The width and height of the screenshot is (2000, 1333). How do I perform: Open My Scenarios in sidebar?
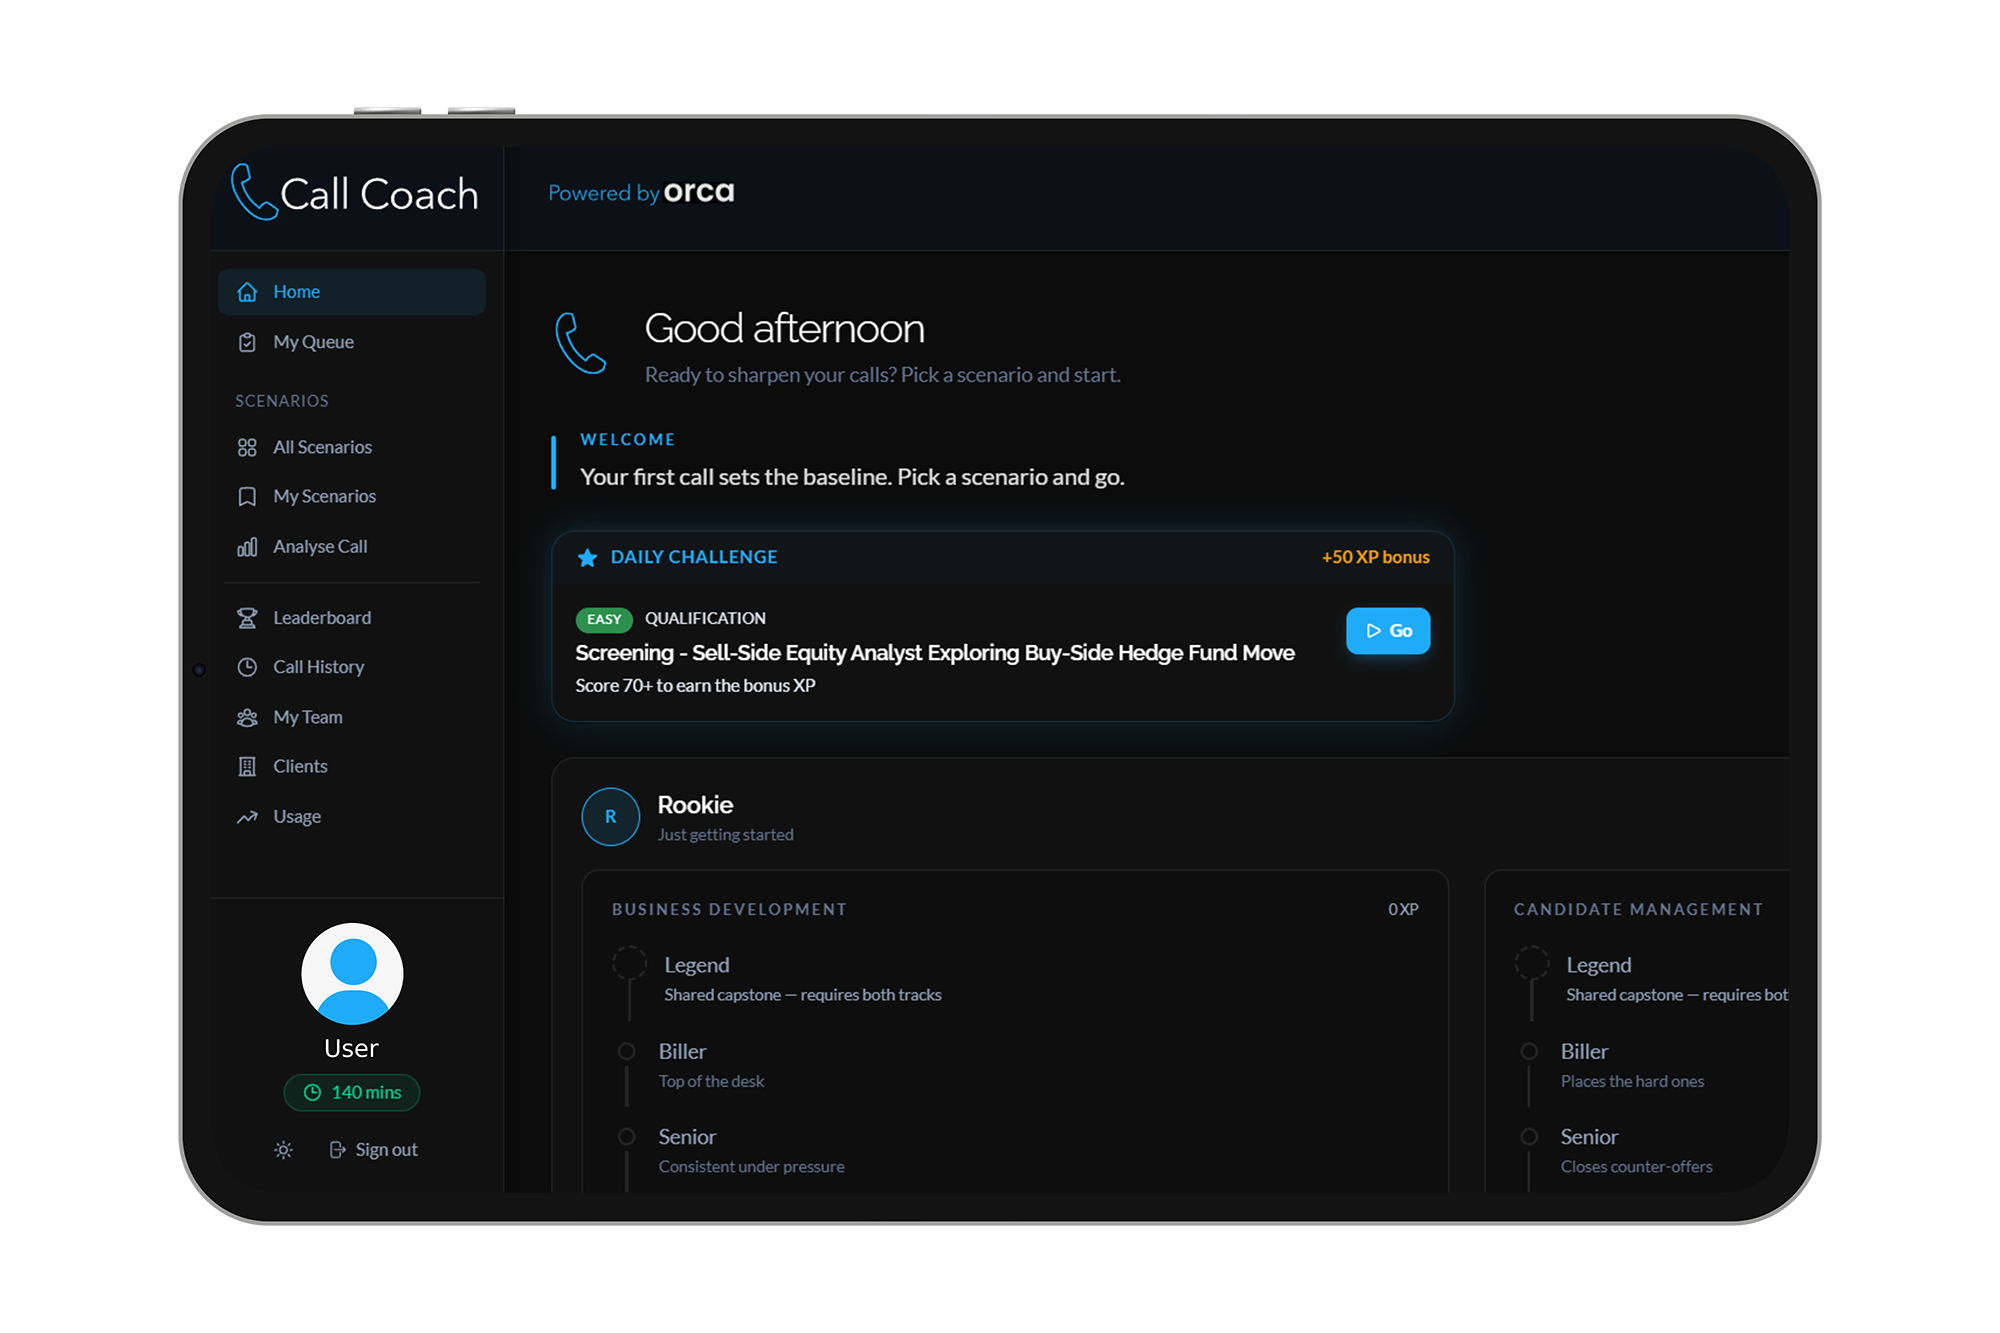(352, 497)
